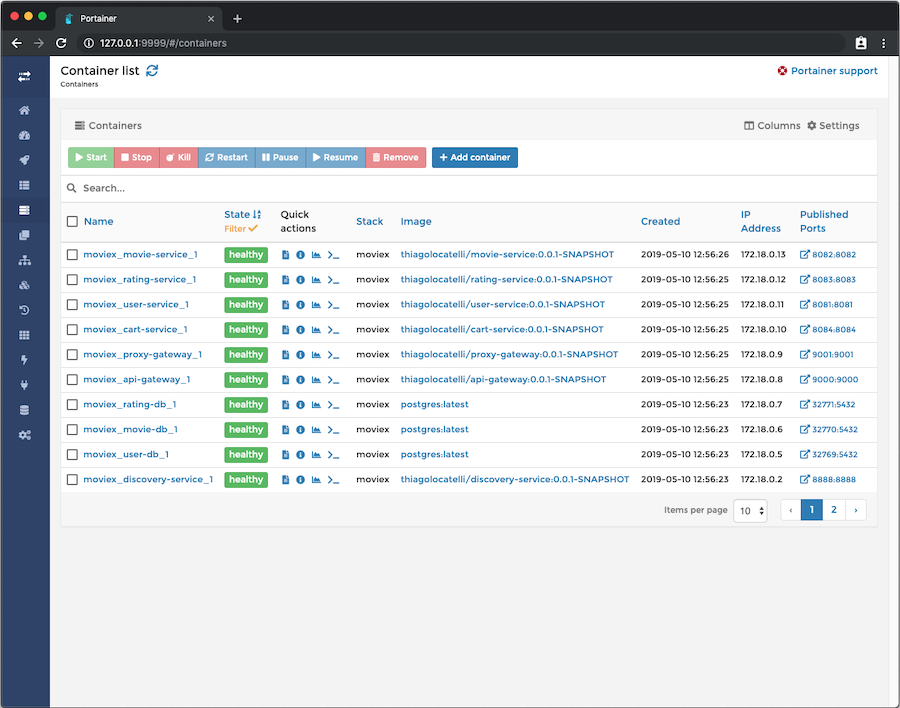Screen dimensions: 900x708
Task: Sort by State column header
Action: pos(242,214)
